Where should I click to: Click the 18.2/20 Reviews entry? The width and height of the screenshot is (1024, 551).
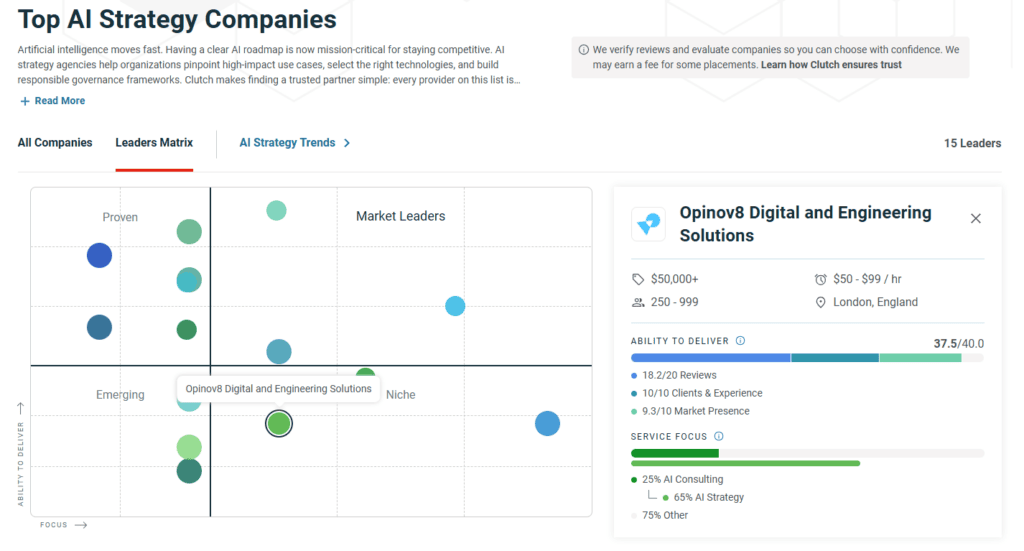[x=679, y=375]
